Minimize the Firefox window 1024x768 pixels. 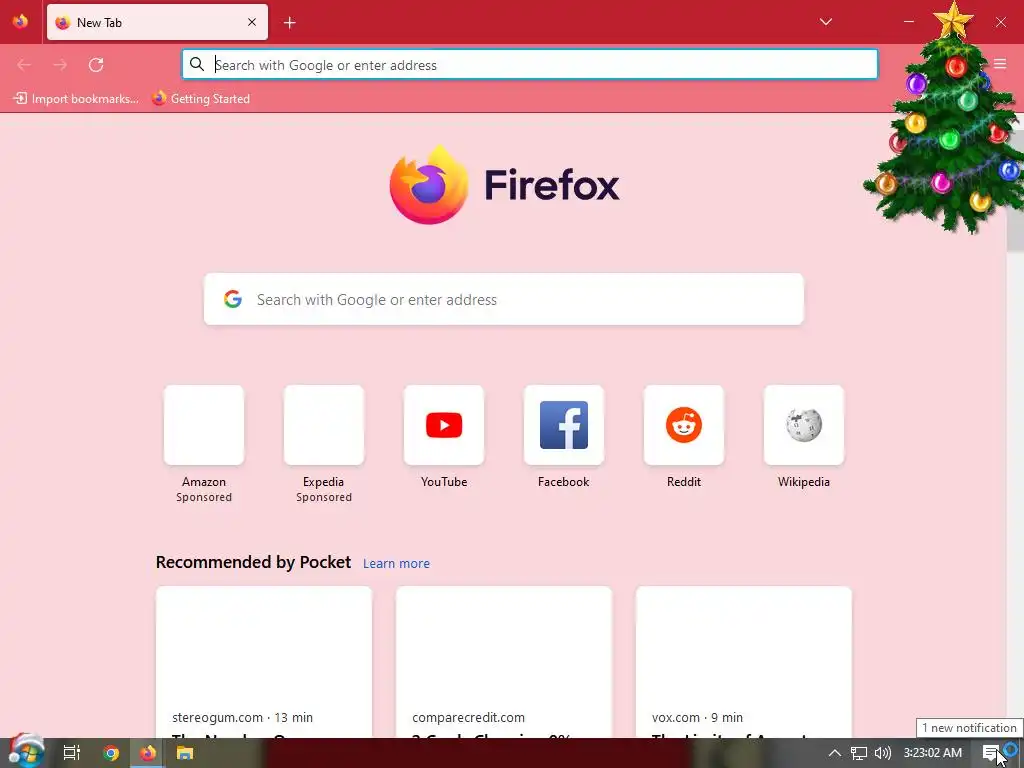click(908, 22)
